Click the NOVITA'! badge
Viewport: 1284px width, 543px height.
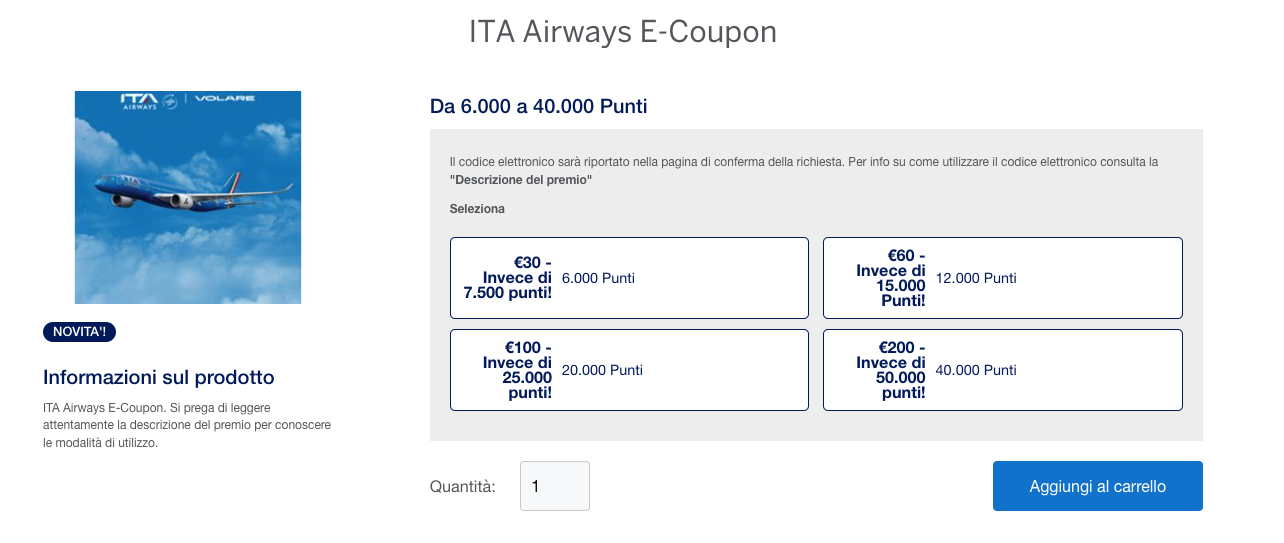80,332
